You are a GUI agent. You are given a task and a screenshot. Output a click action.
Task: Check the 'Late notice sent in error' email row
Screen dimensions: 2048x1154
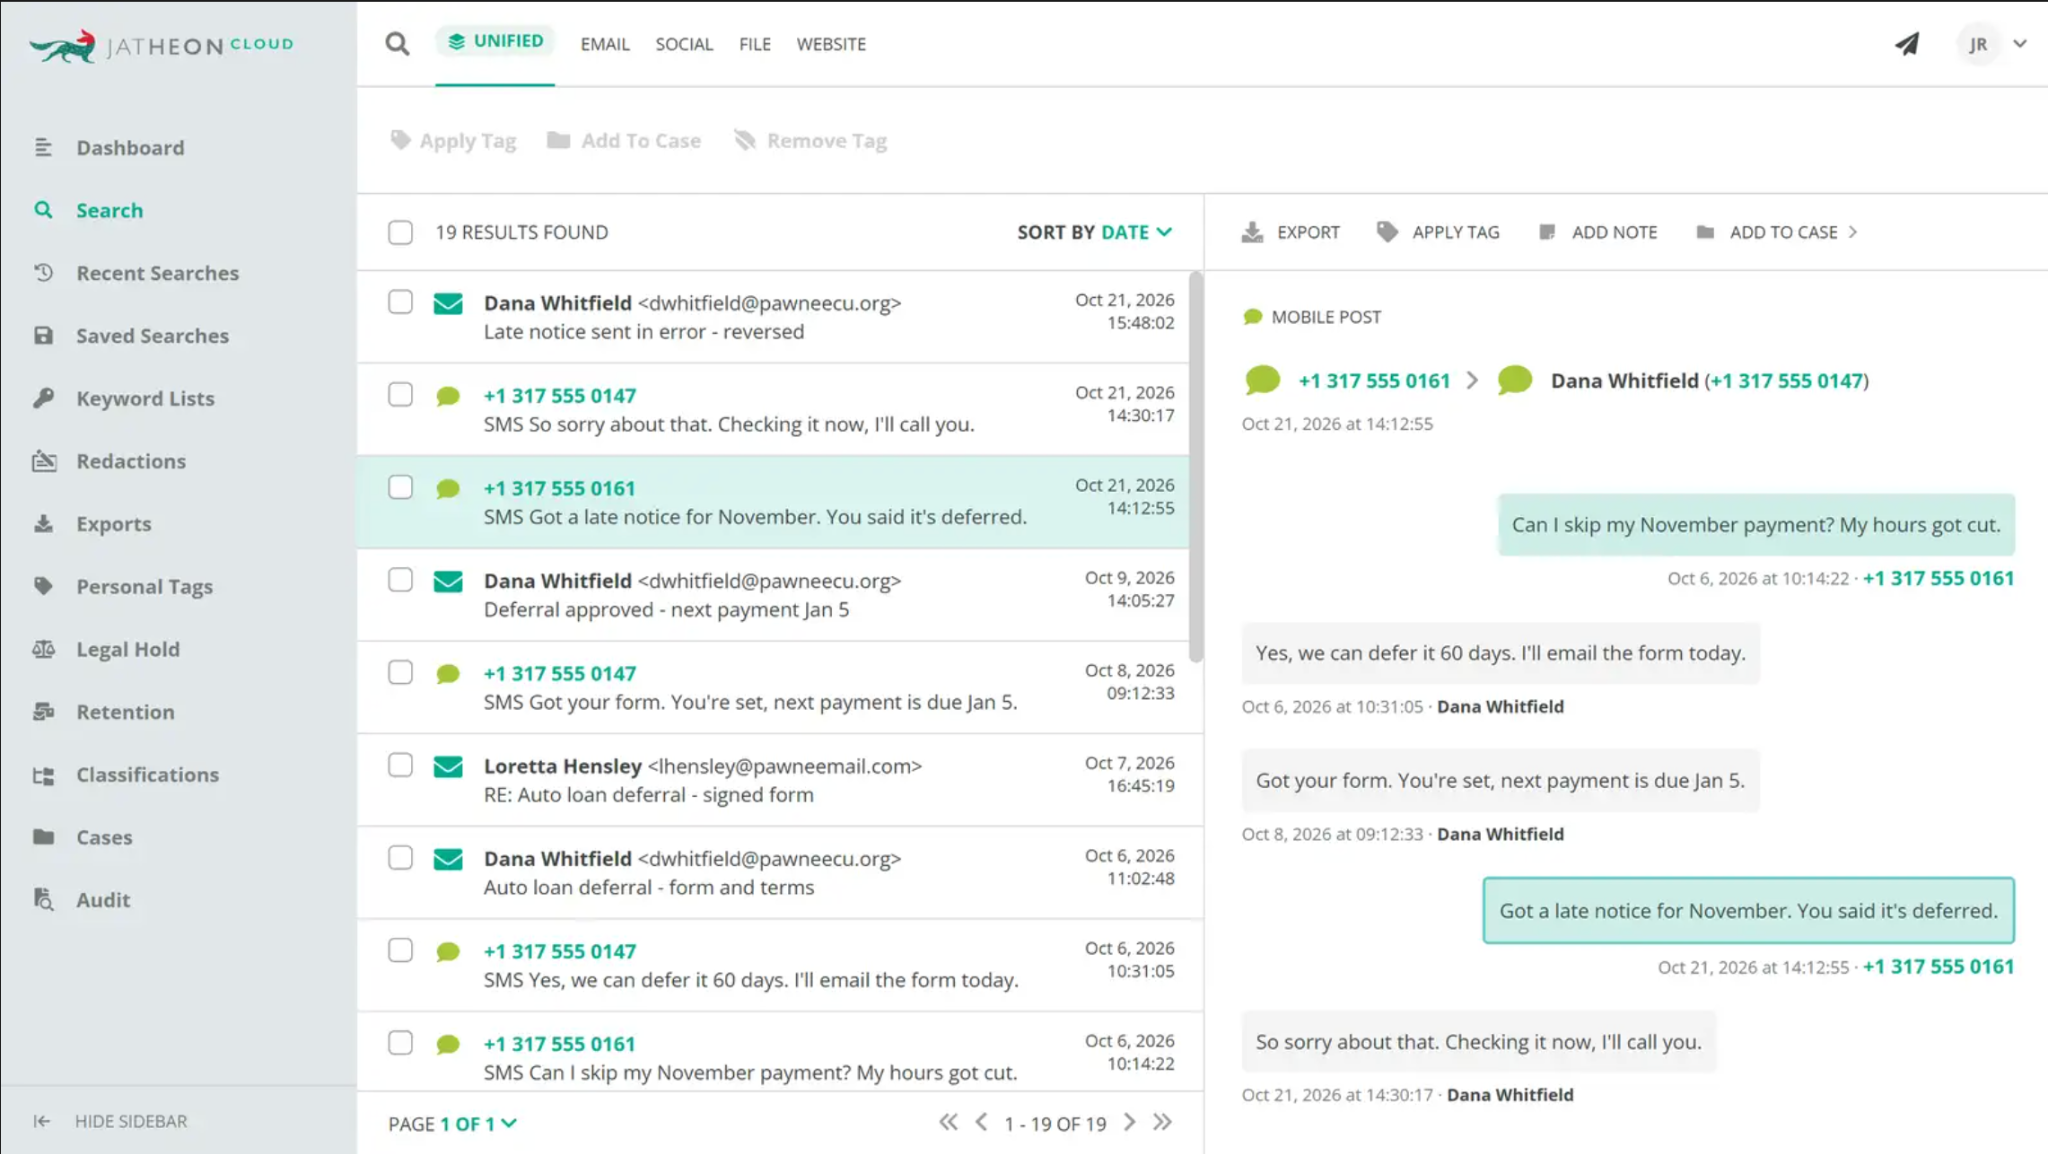pyautogui.click(x=400, y=302)
